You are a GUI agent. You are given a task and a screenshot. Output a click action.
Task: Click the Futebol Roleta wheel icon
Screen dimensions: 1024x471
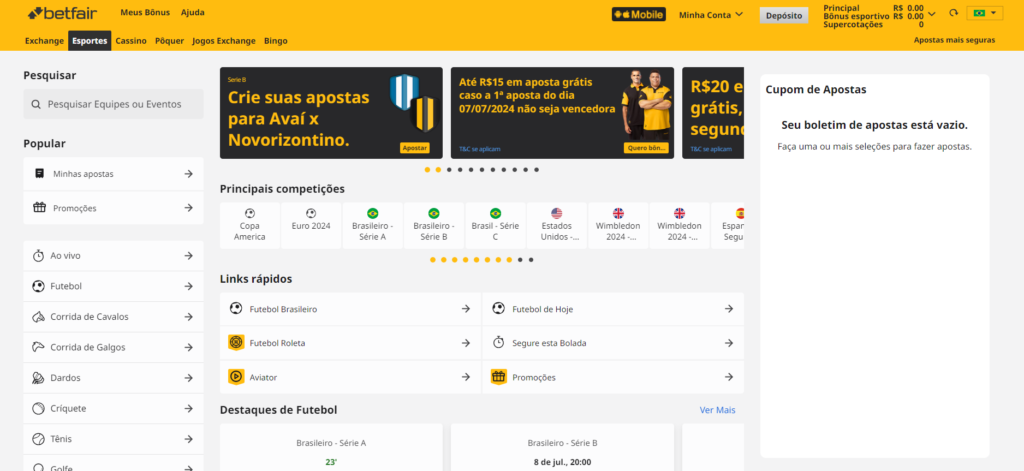(x=236, y=342)
